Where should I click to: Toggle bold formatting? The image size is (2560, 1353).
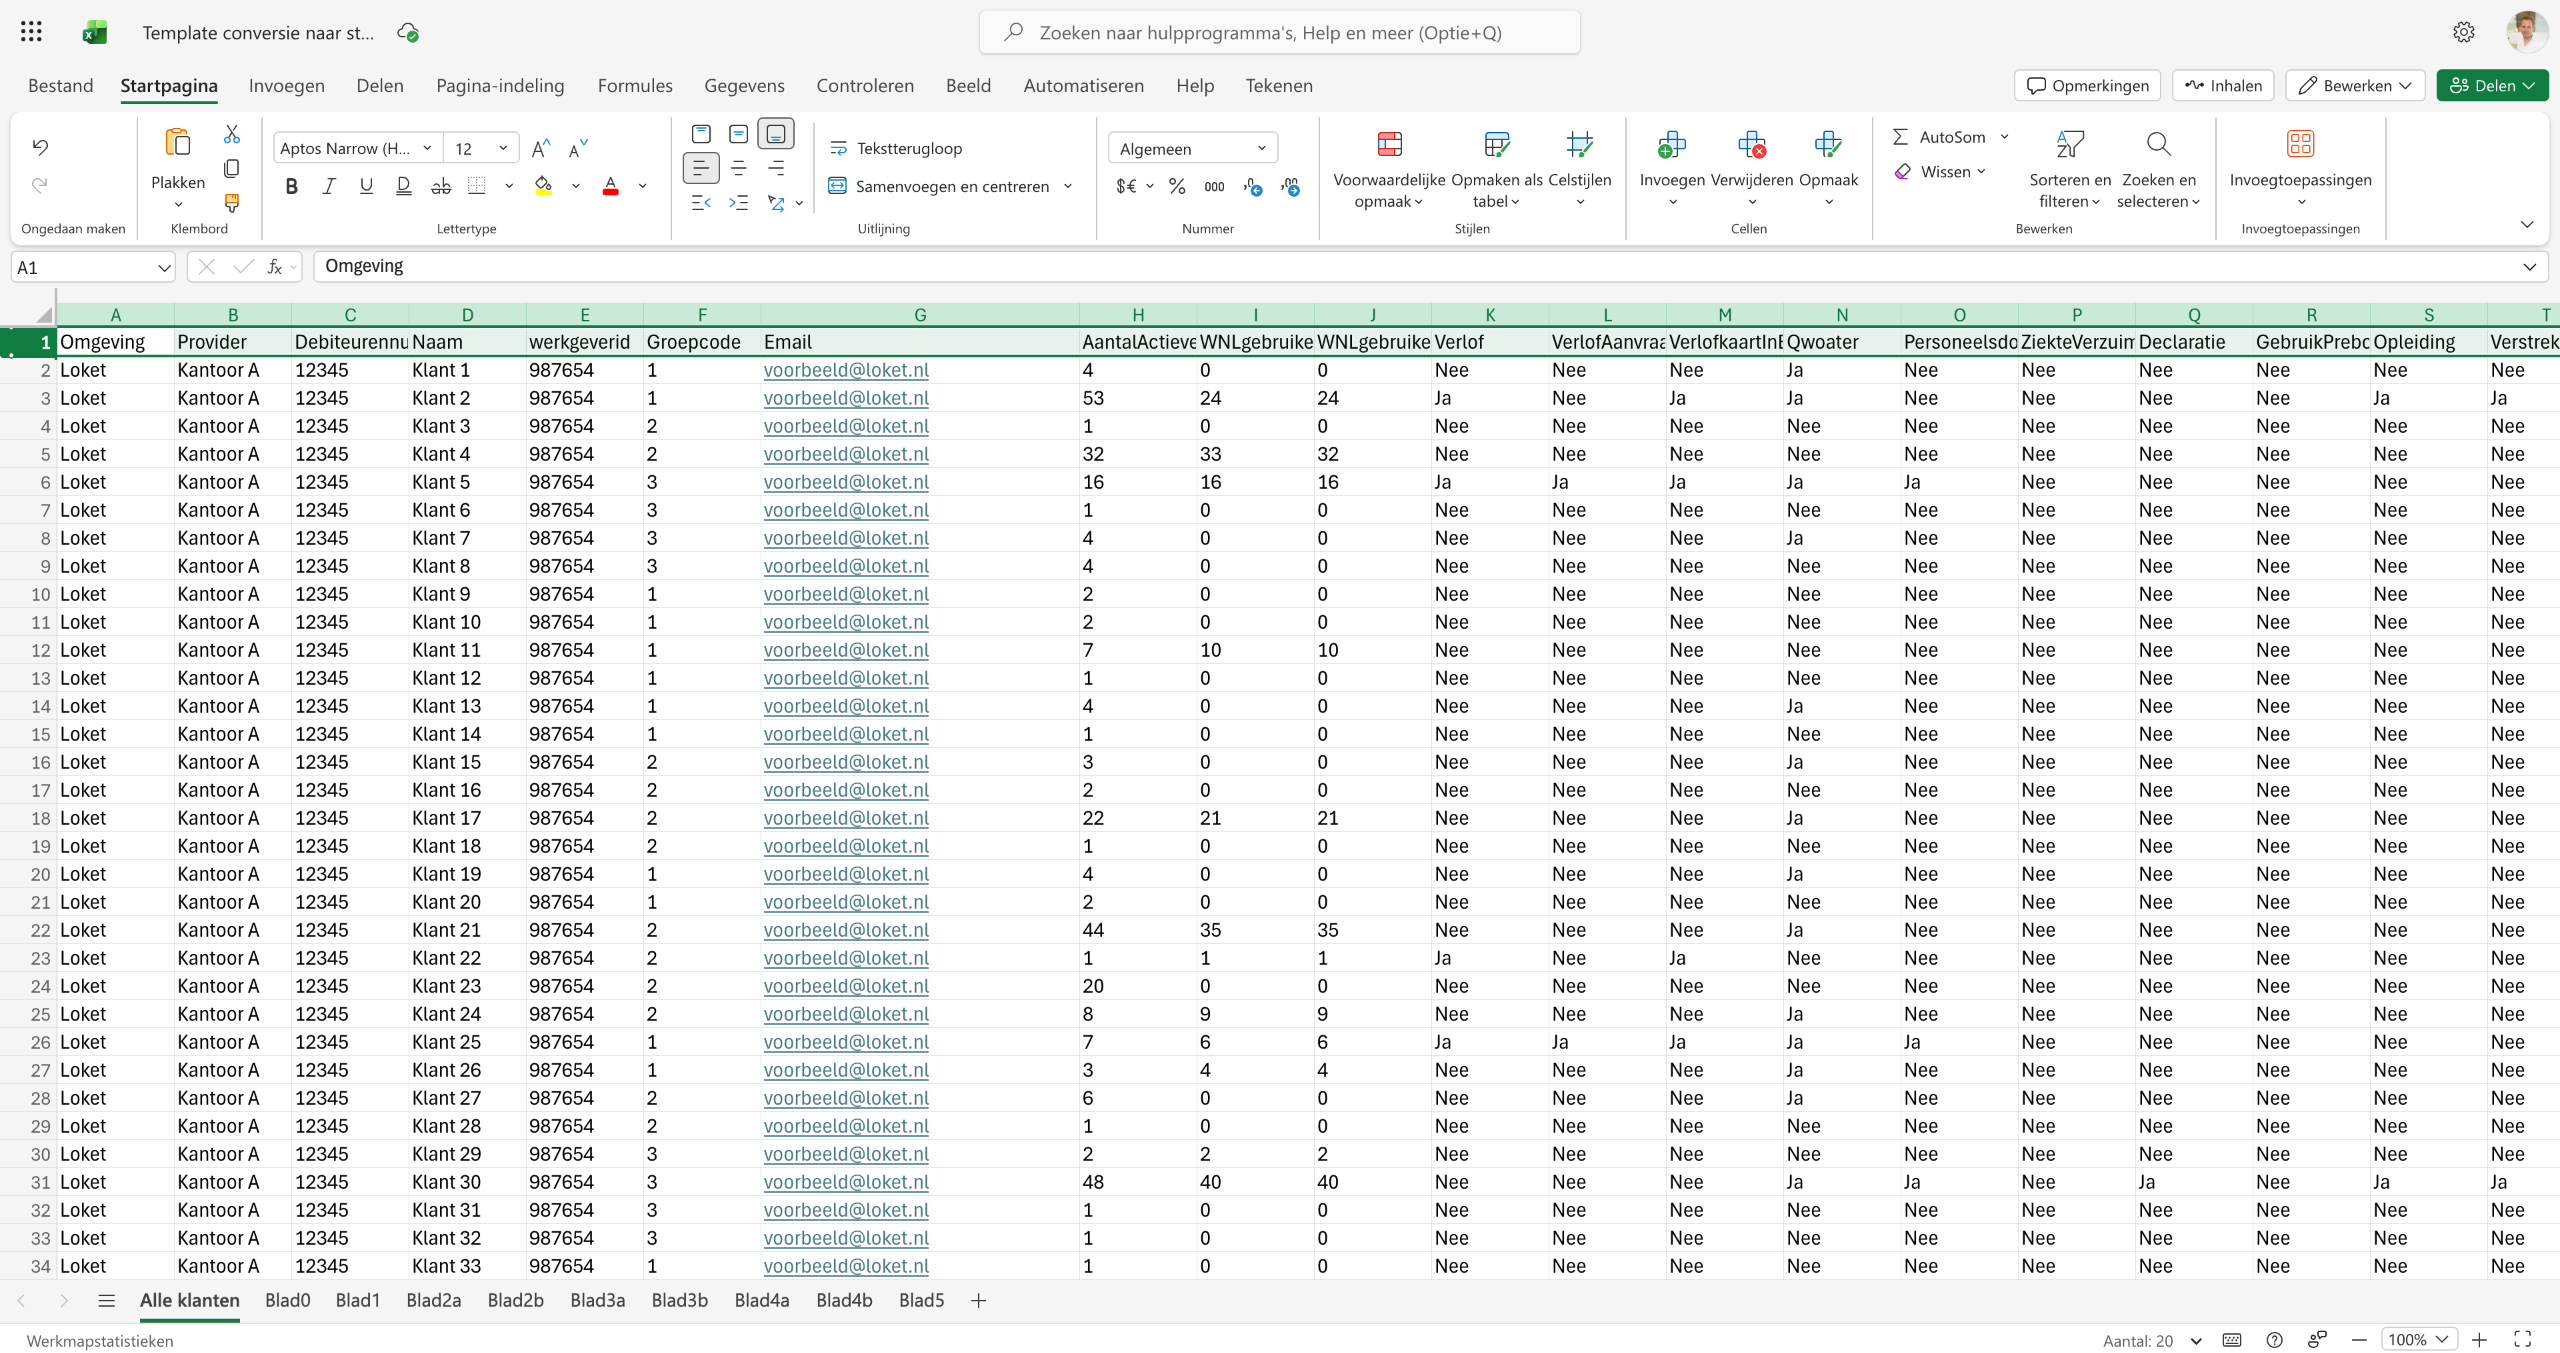coord(291,186)
